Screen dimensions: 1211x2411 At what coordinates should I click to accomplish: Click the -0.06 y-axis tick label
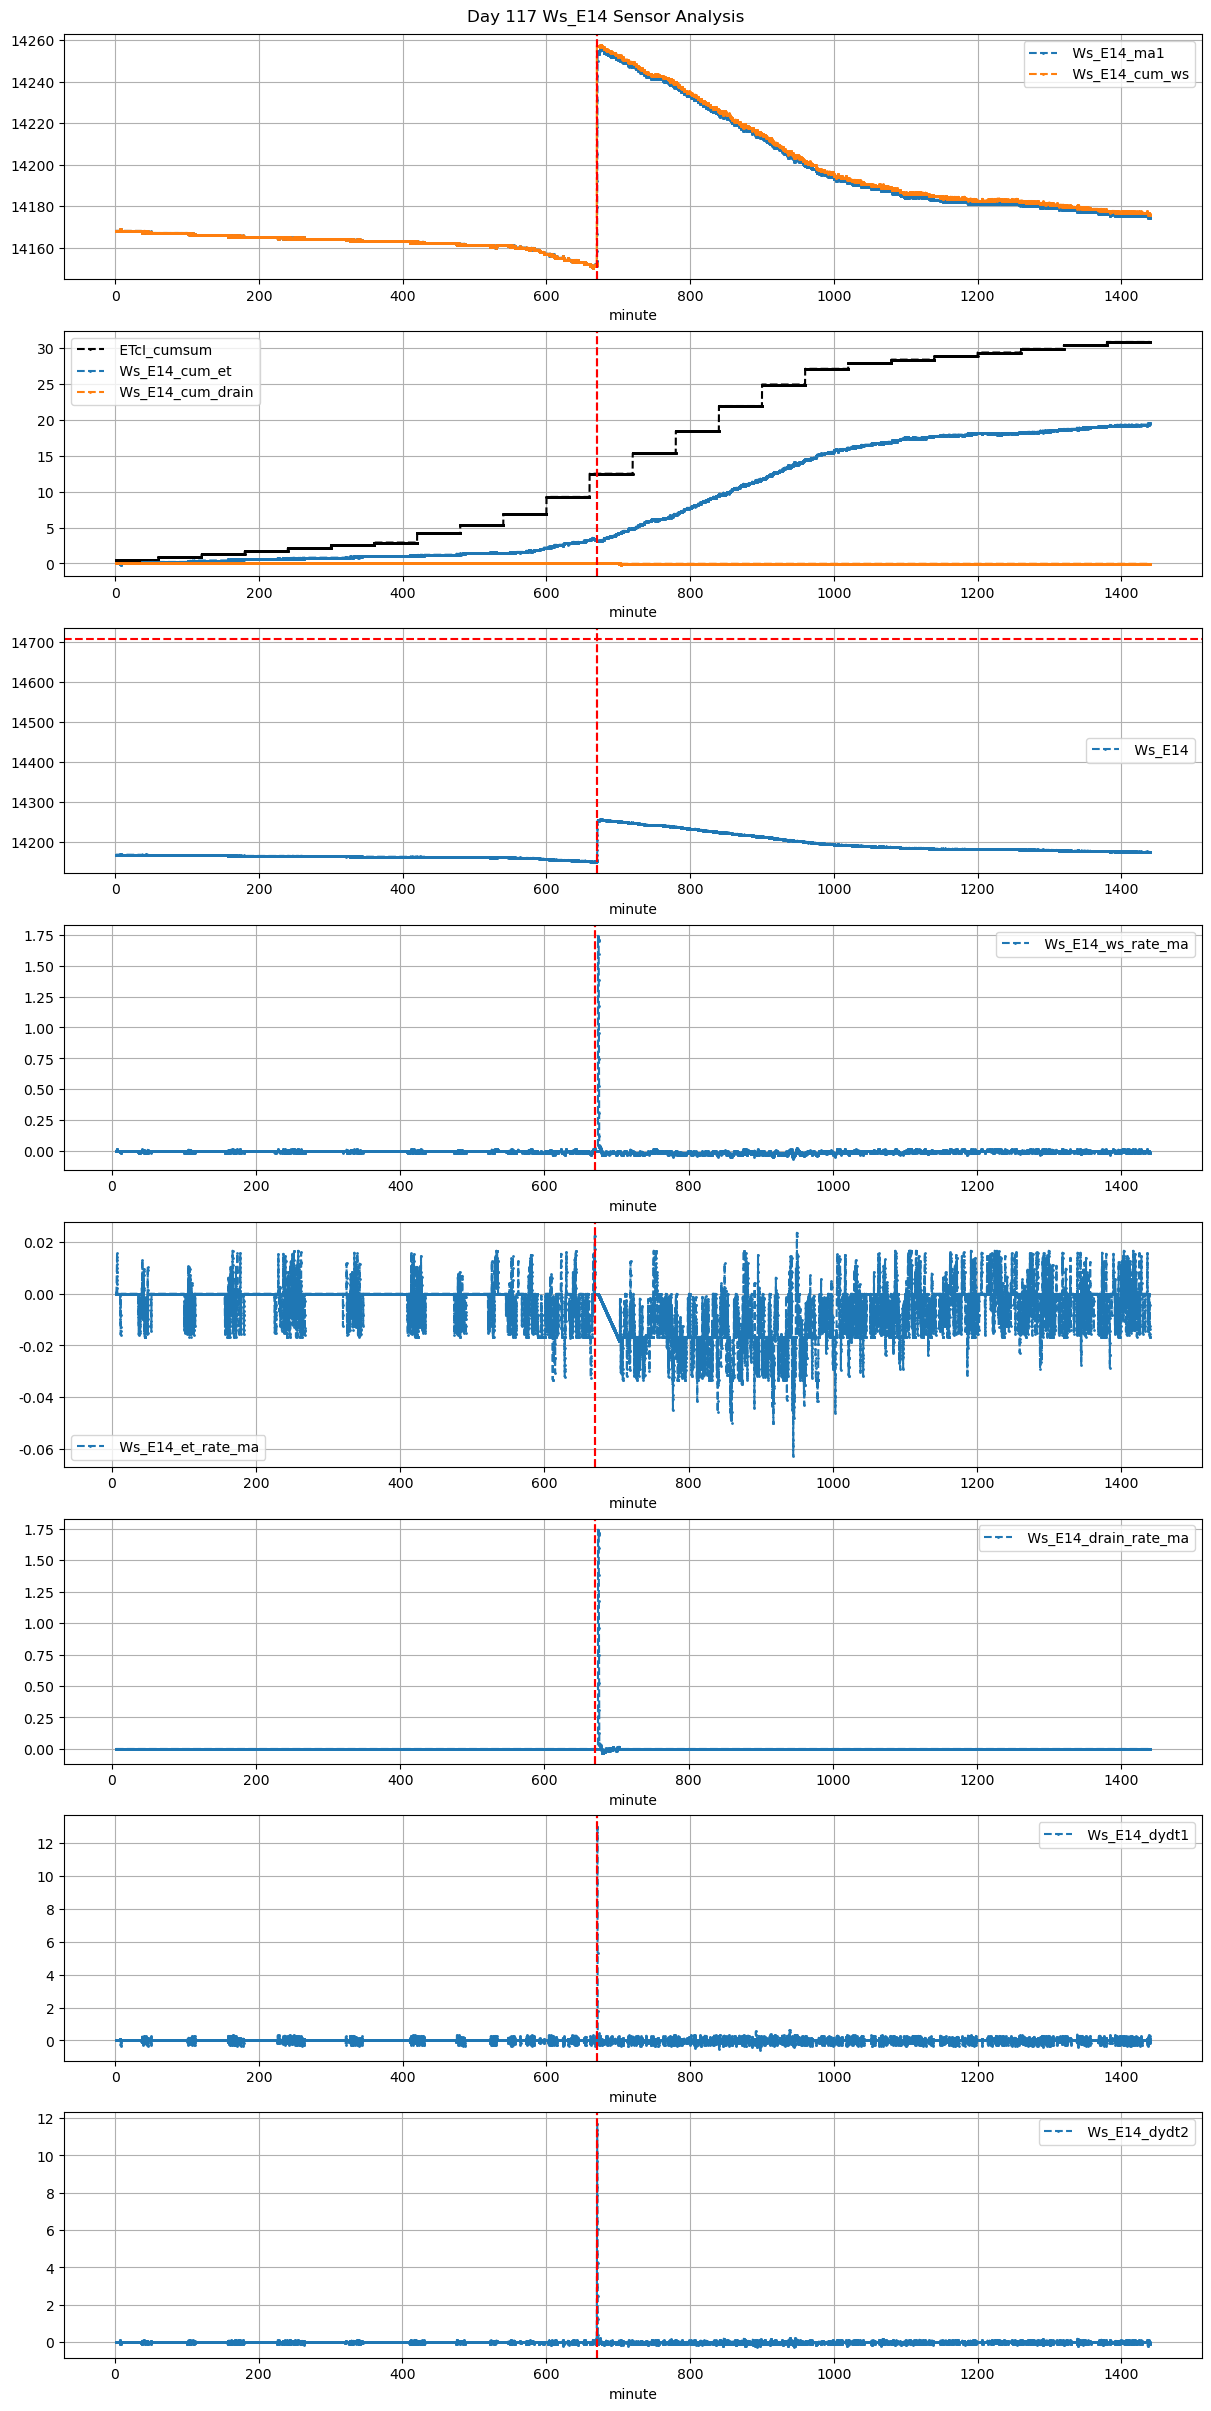click(39, 1450)
